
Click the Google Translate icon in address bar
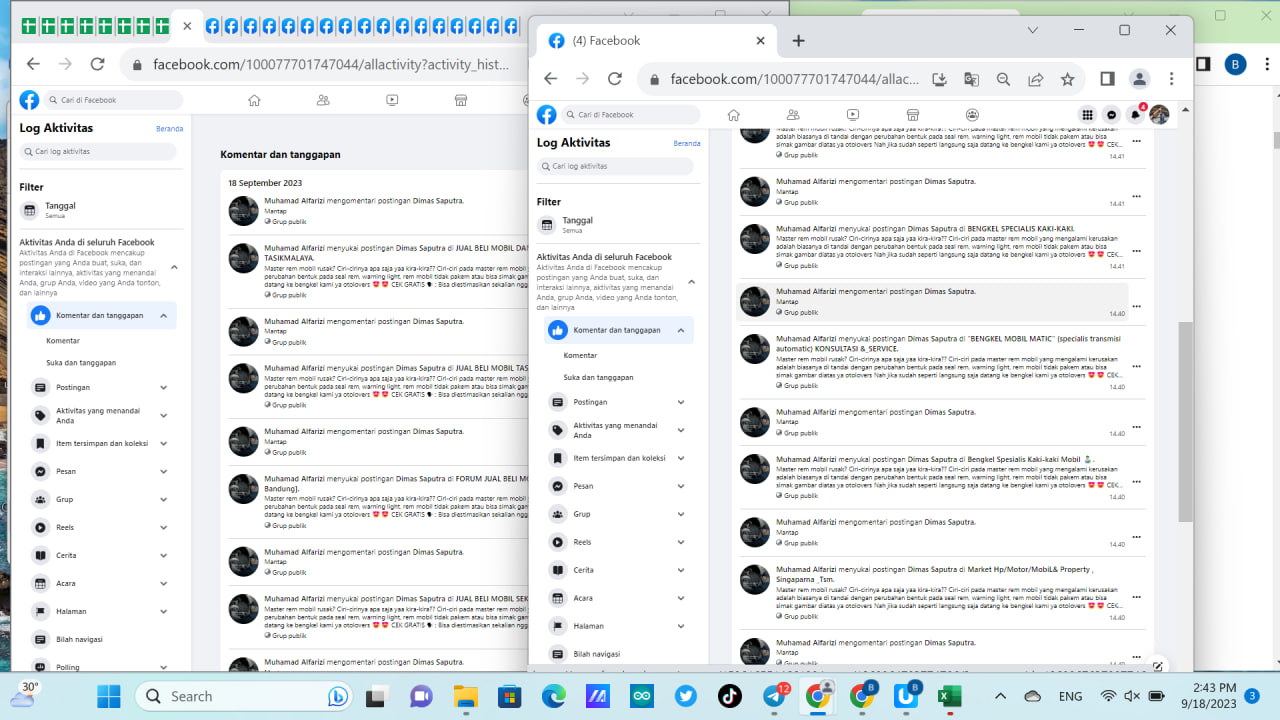[971, 79]
